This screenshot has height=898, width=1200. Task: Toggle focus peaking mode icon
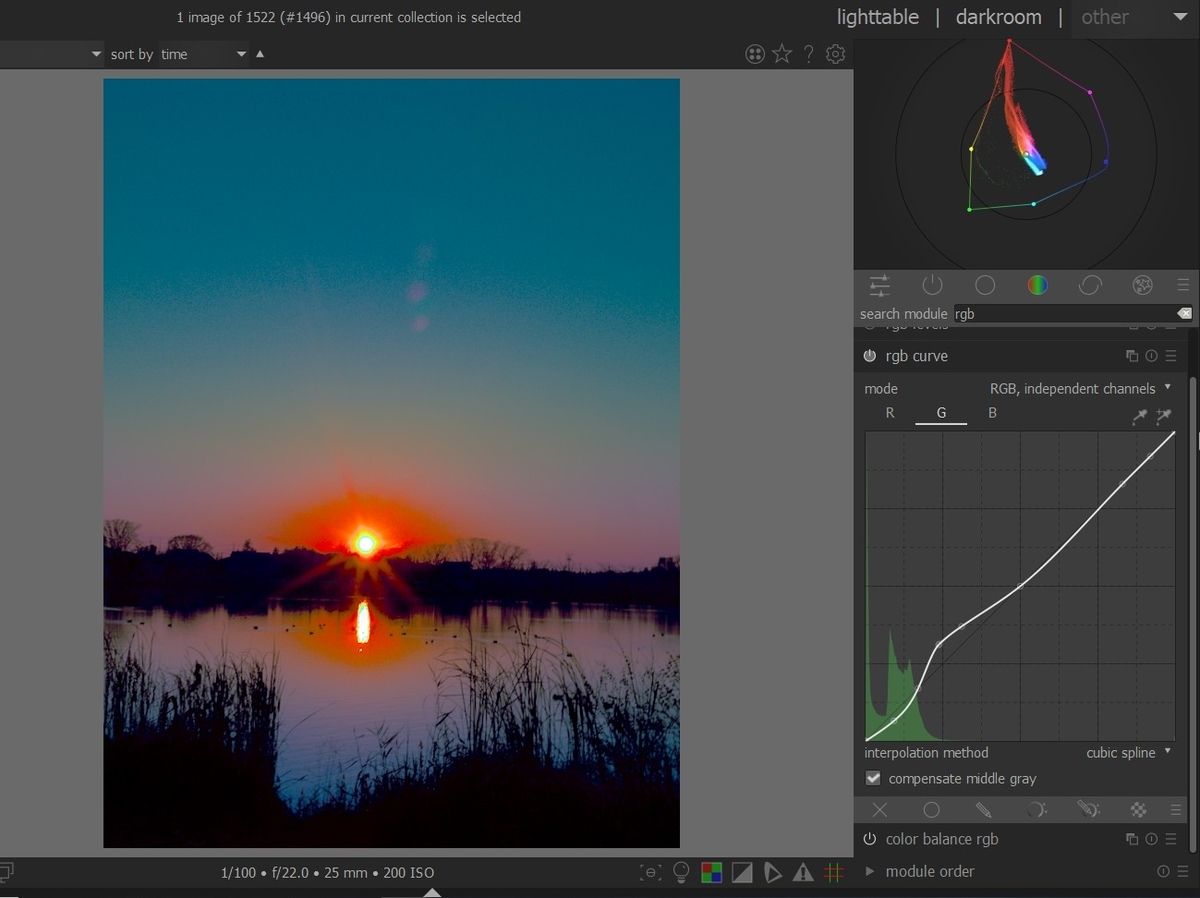pyautogui.click(x=651, y=873)
